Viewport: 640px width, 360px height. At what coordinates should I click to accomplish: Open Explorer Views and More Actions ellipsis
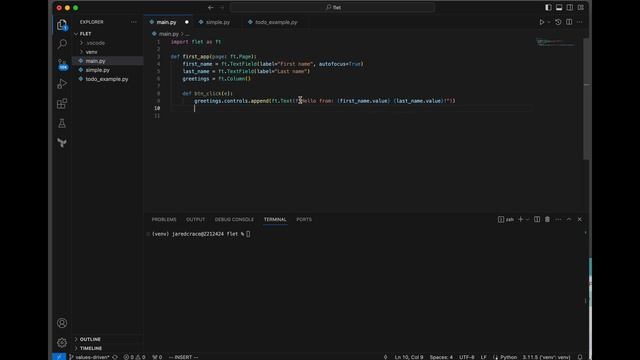(133, 22)
